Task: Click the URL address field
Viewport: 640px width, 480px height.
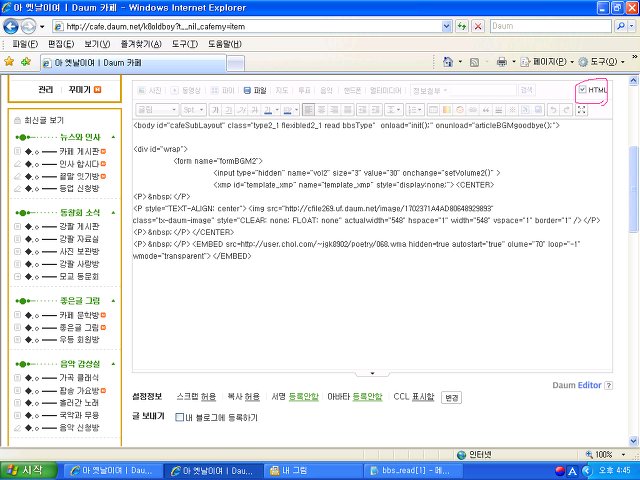Action: (247, 27)
